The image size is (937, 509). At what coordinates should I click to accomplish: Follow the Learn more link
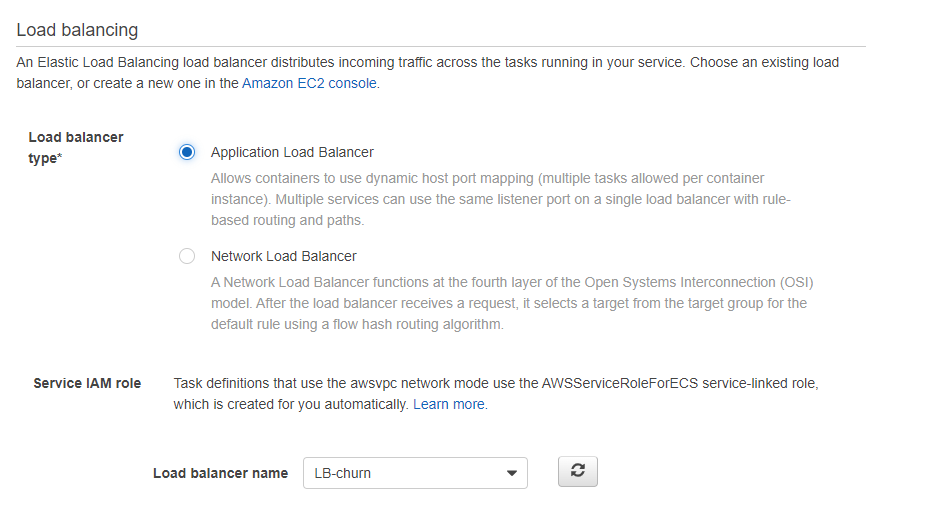pos(450,404)
